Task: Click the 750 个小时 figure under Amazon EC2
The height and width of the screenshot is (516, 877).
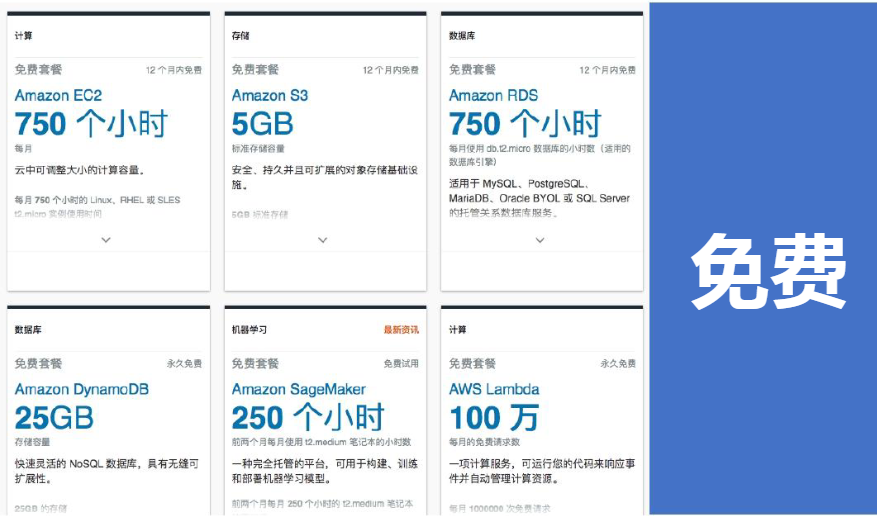Action: pyautogui.click(x=91, y=124)
